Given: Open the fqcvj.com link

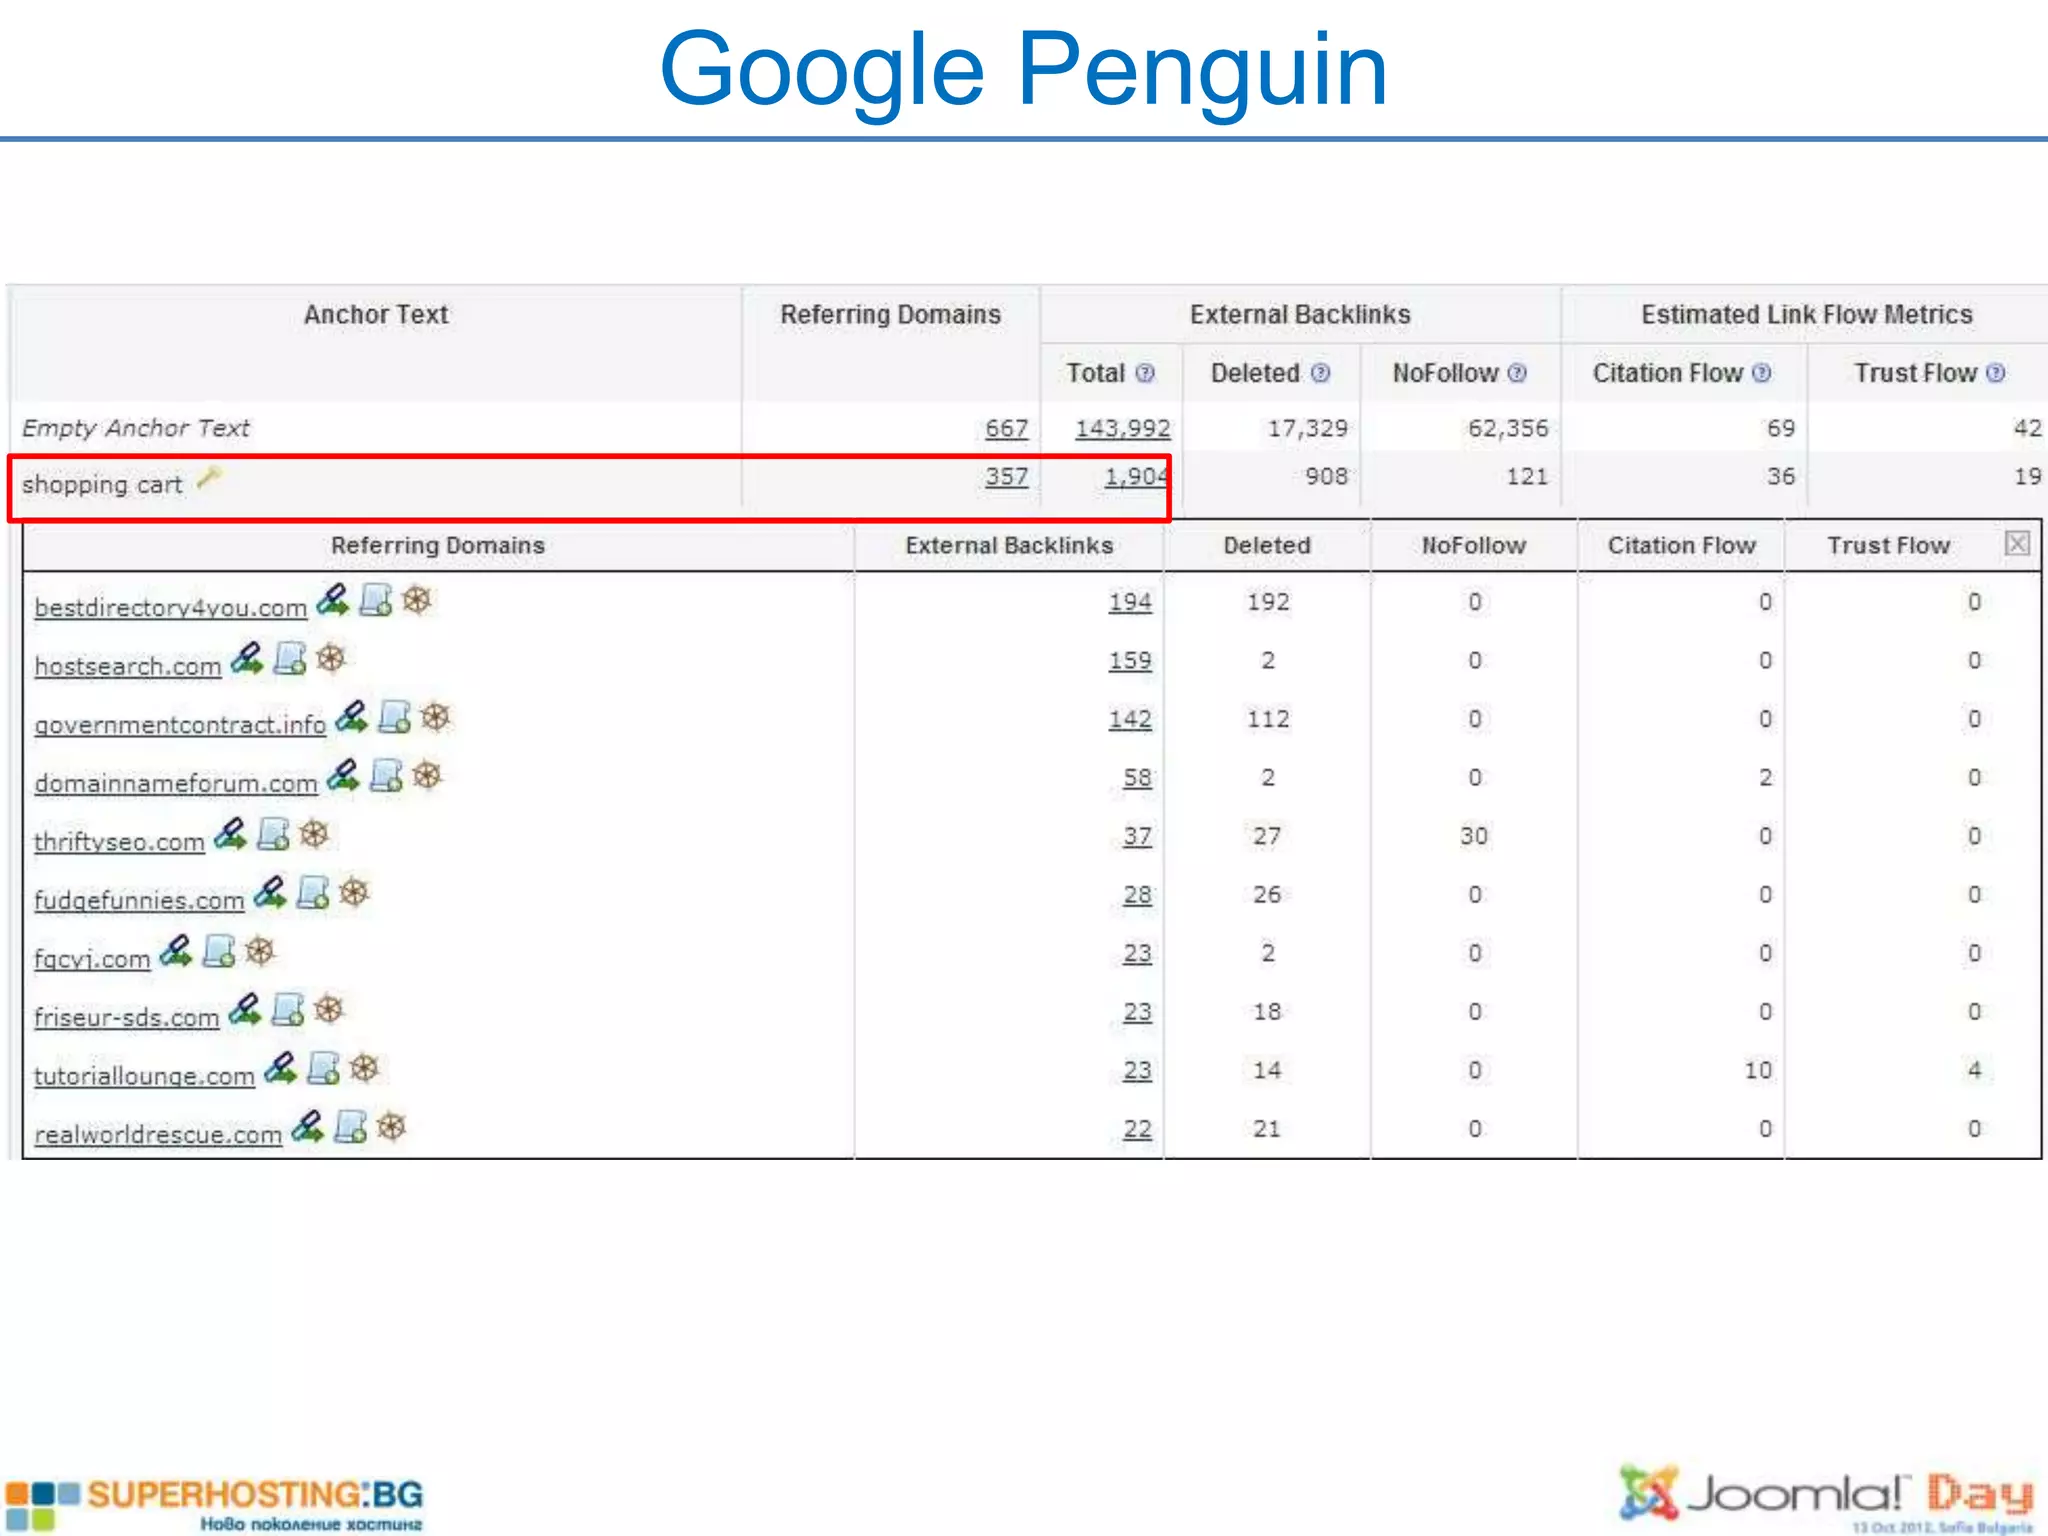Looking at the screenshot, I should pos(93,959).
